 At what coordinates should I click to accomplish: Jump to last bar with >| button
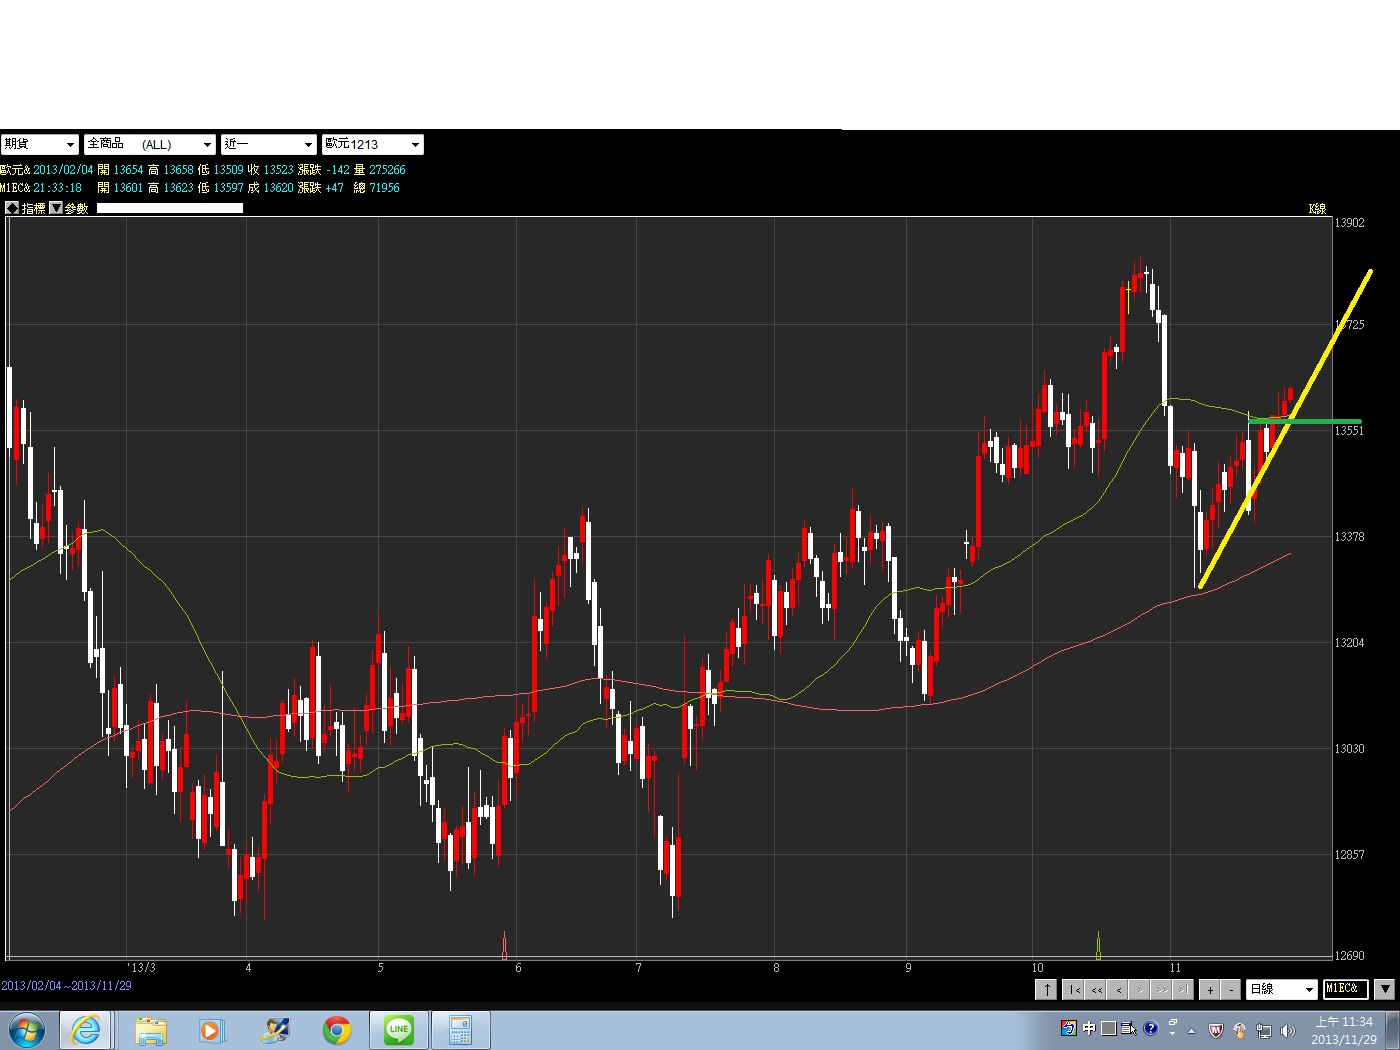(1183, 989)
